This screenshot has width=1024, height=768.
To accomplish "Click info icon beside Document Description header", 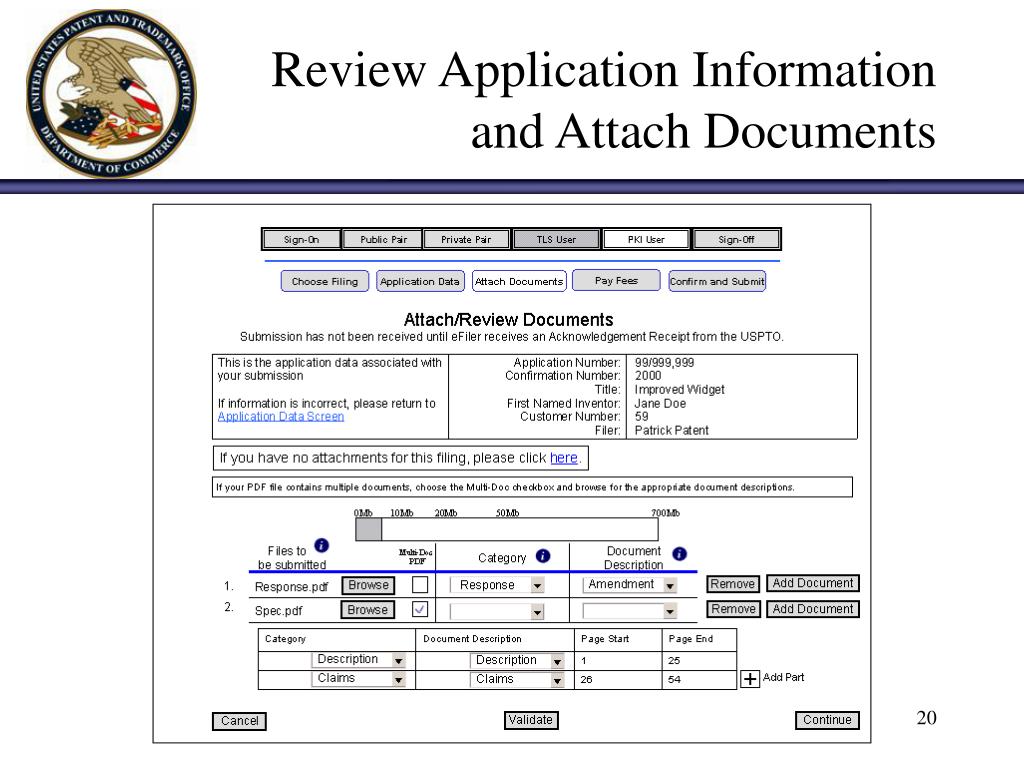I will [x=679, y=554].
